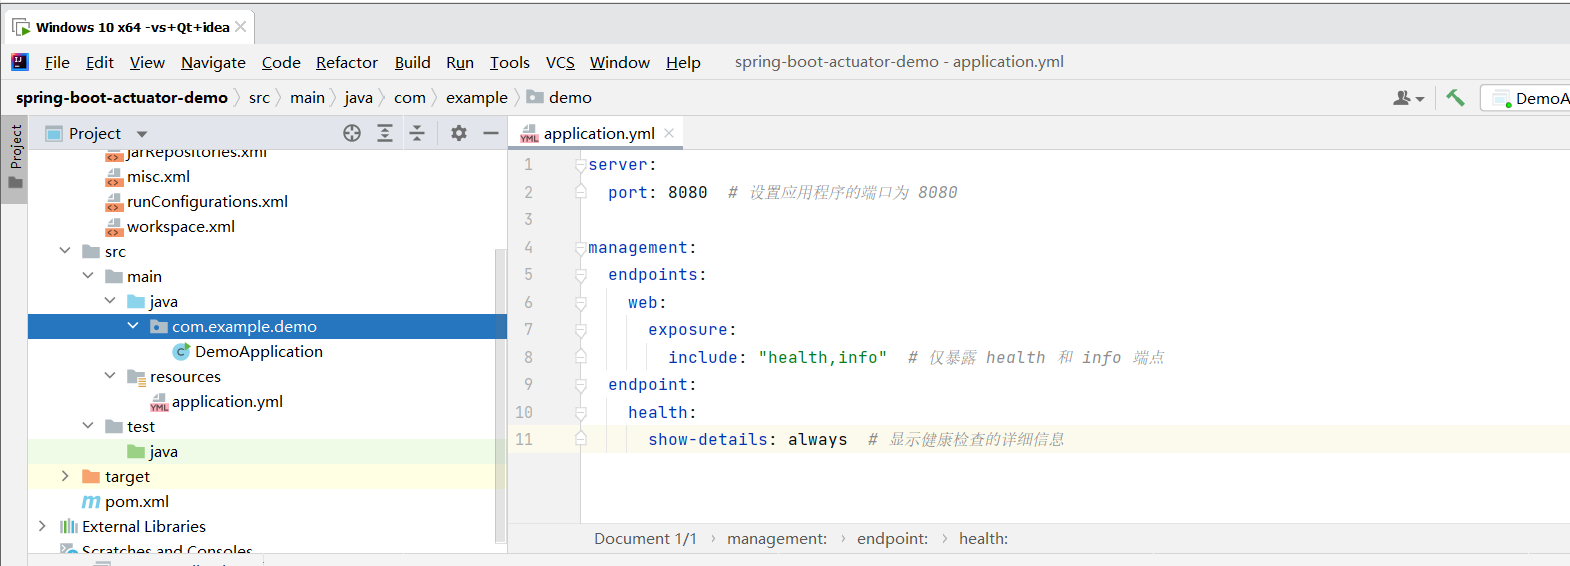Click the Build project hammer icon

pyautogui.click(x=1455, y=98)
